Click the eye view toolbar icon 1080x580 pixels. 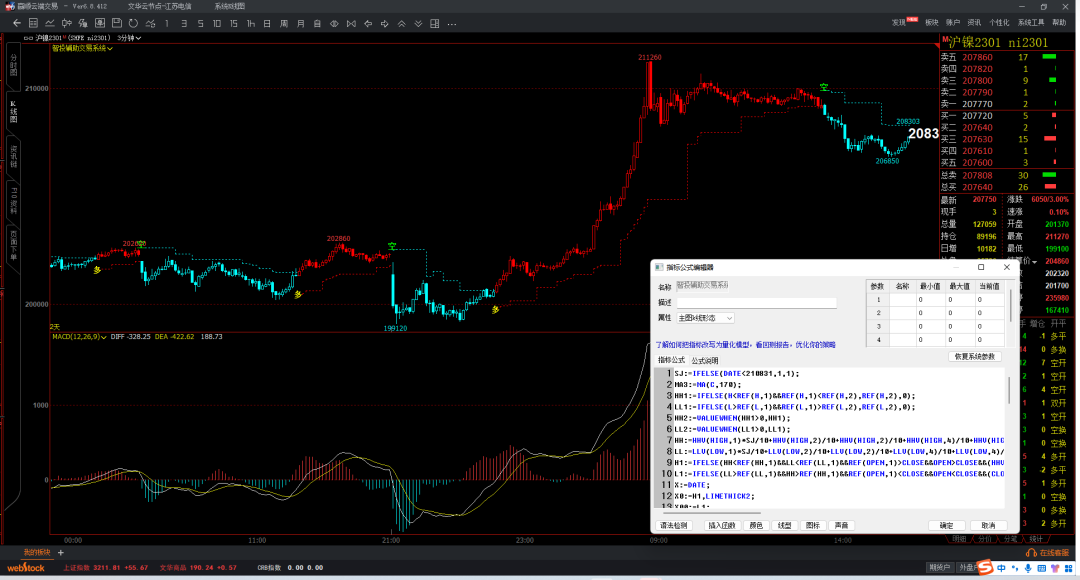pos(334,23)
